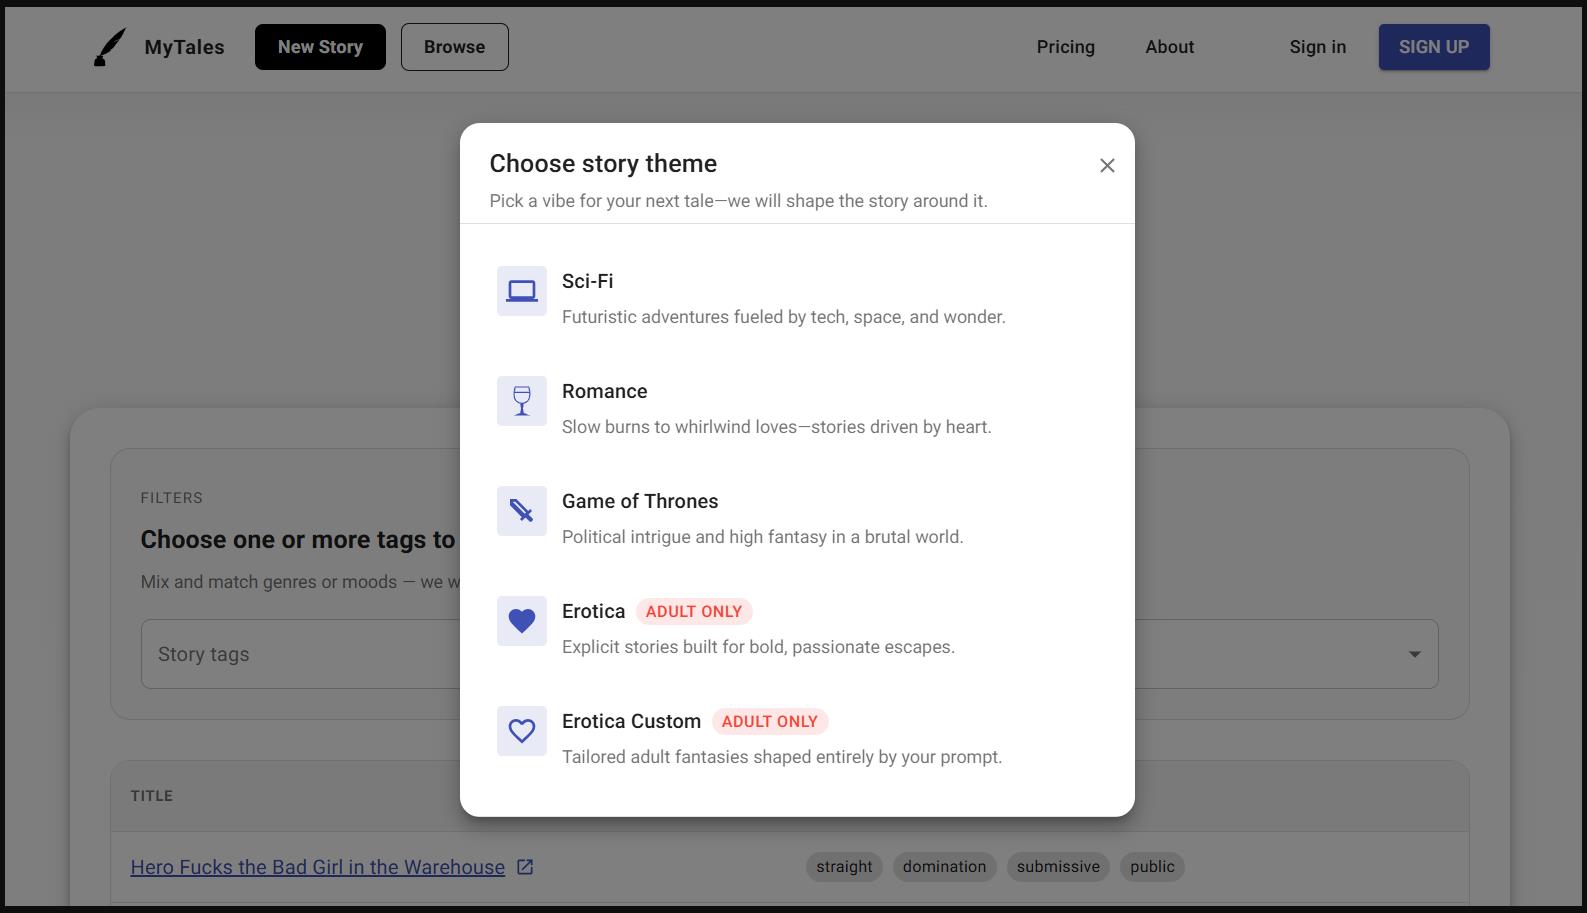
Task: Click the Game of Thrones sword icon
Action: click(x=522, y=511)
